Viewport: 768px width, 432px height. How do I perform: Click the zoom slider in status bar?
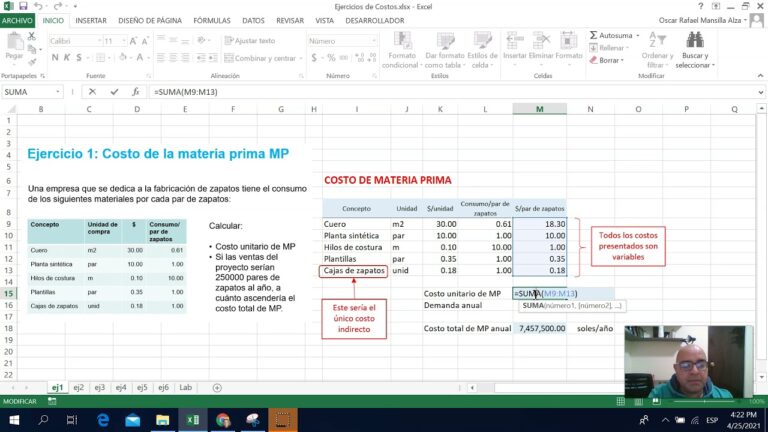point(705,402)
